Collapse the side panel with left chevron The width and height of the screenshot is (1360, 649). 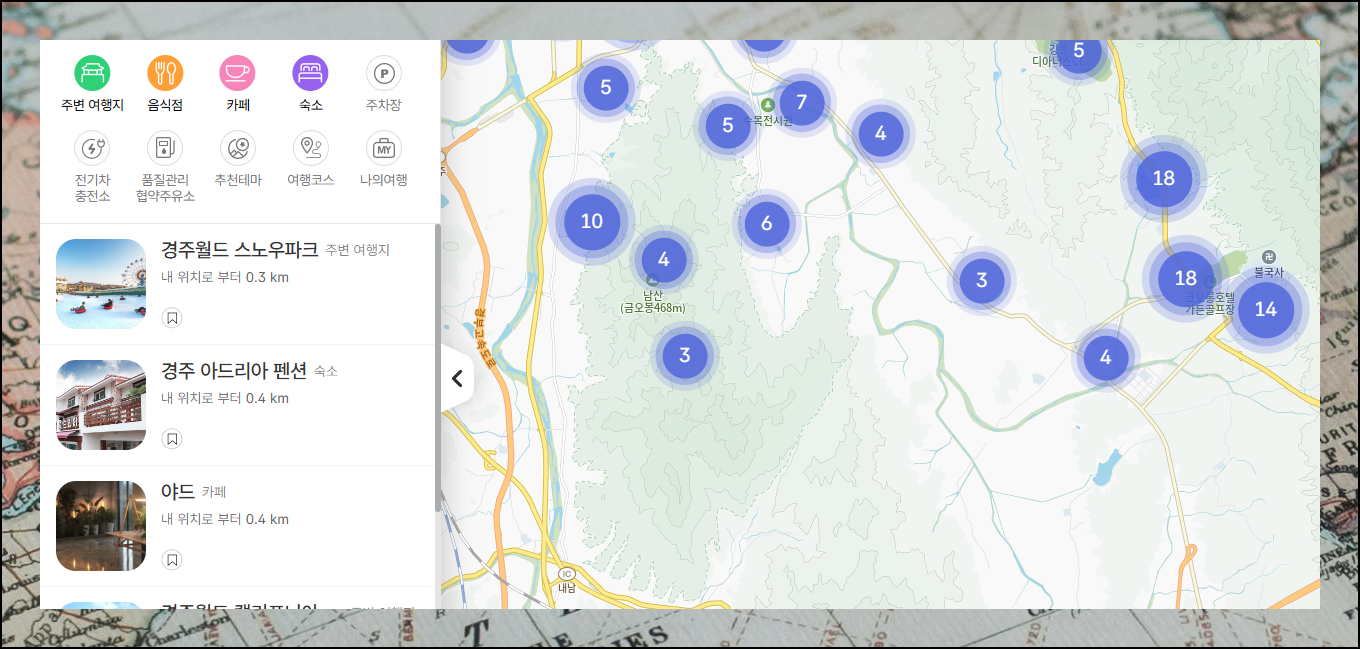[x=457, y=378]
